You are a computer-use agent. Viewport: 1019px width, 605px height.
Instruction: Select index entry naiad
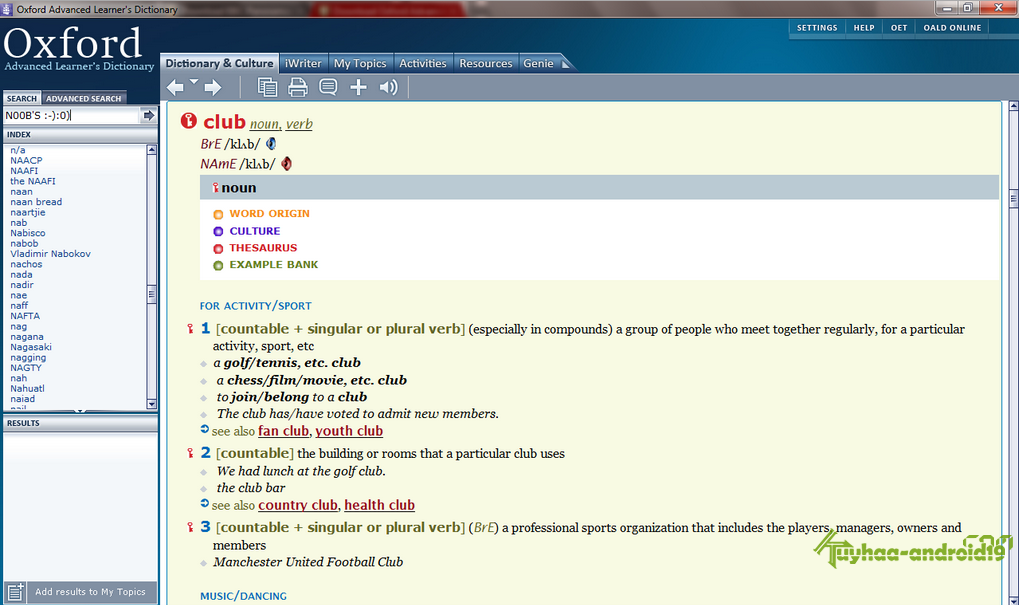coord(23,400)
